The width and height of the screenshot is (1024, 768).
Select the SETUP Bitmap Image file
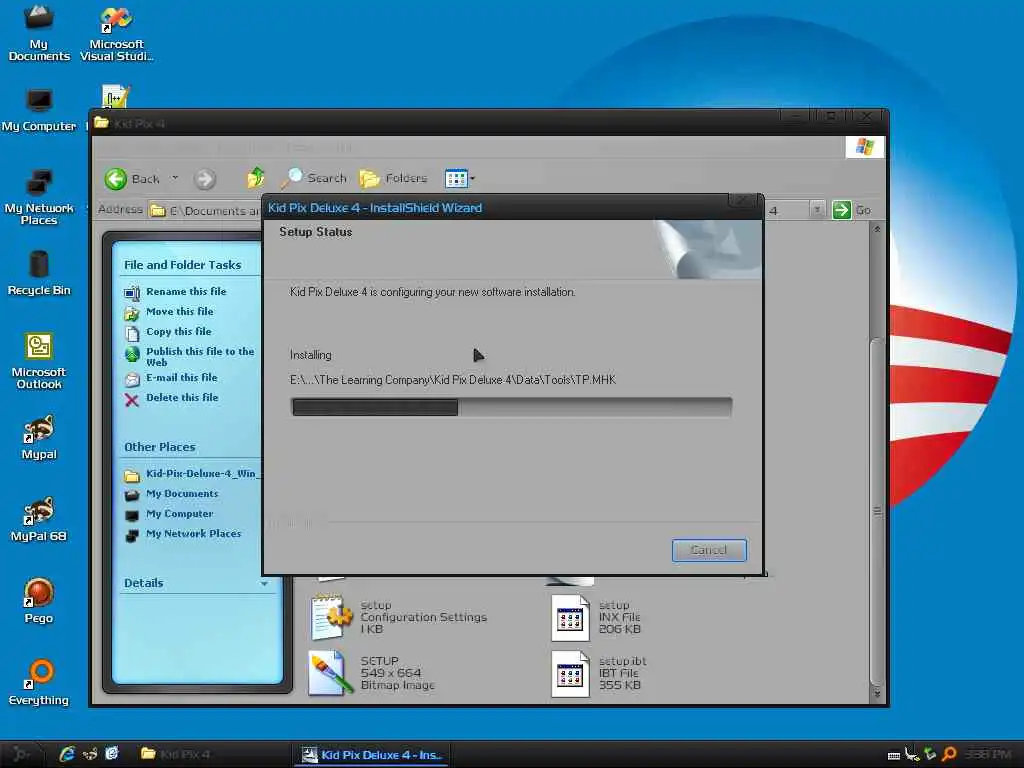372,673
